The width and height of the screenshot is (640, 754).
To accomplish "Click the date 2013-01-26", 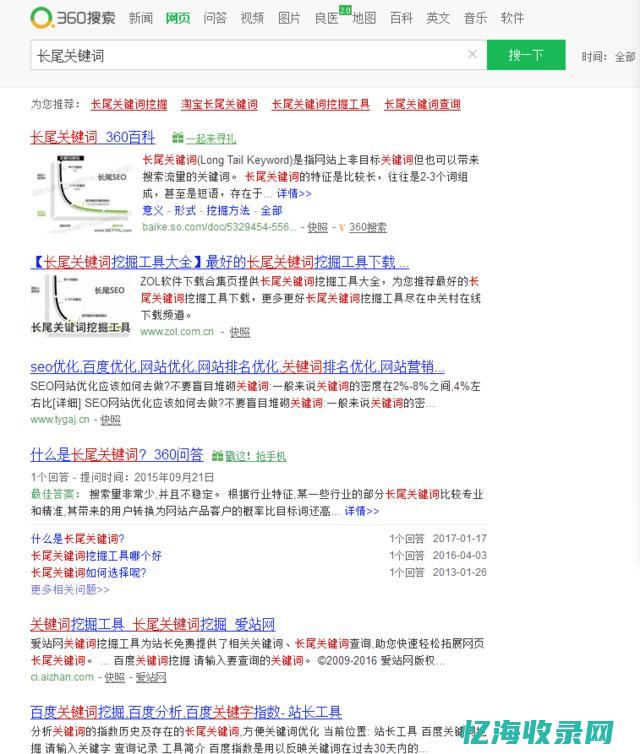I will [460, 572].
